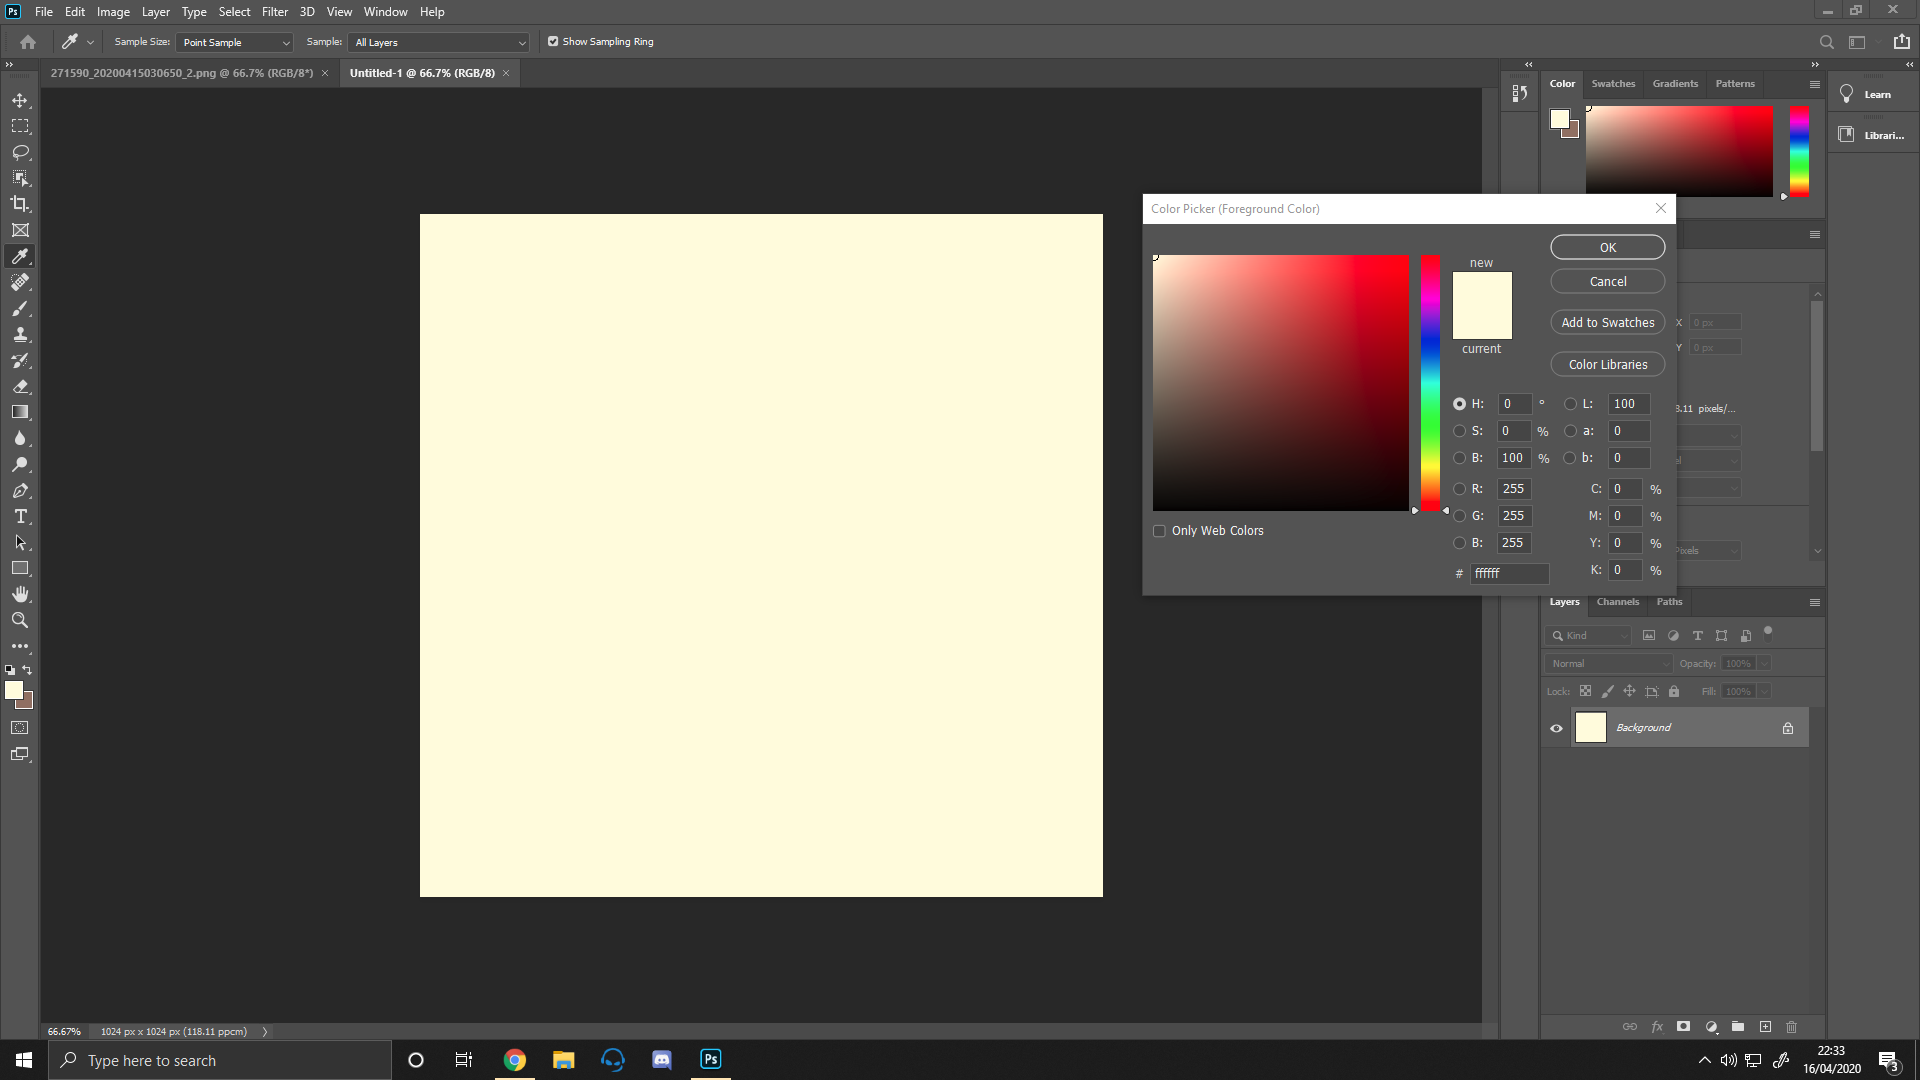
Task: Open the Sample Size dropdown
Action: pos(235,42)
